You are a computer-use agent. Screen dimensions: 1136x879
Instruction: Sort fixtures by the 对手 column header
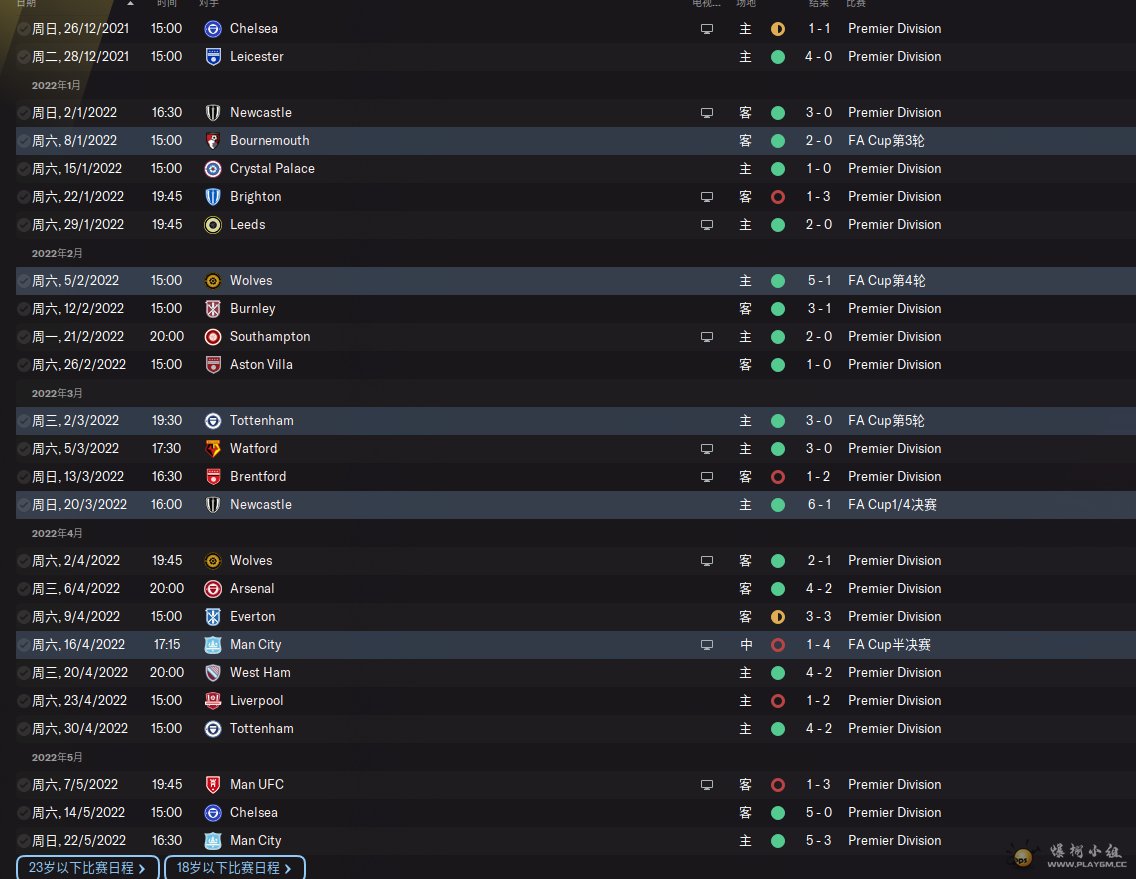tap(209, 4)
